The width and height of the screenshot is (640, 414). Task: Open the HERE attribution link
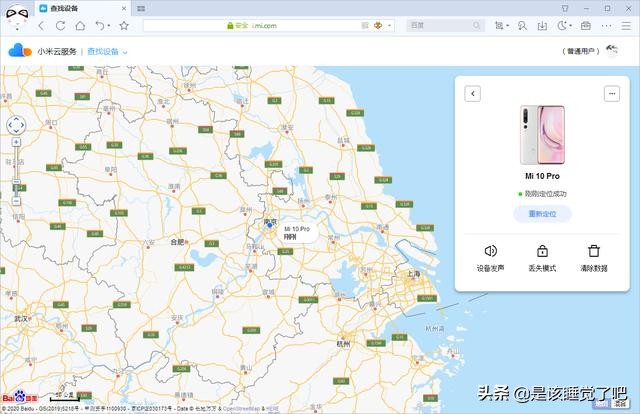pos(273,408)
